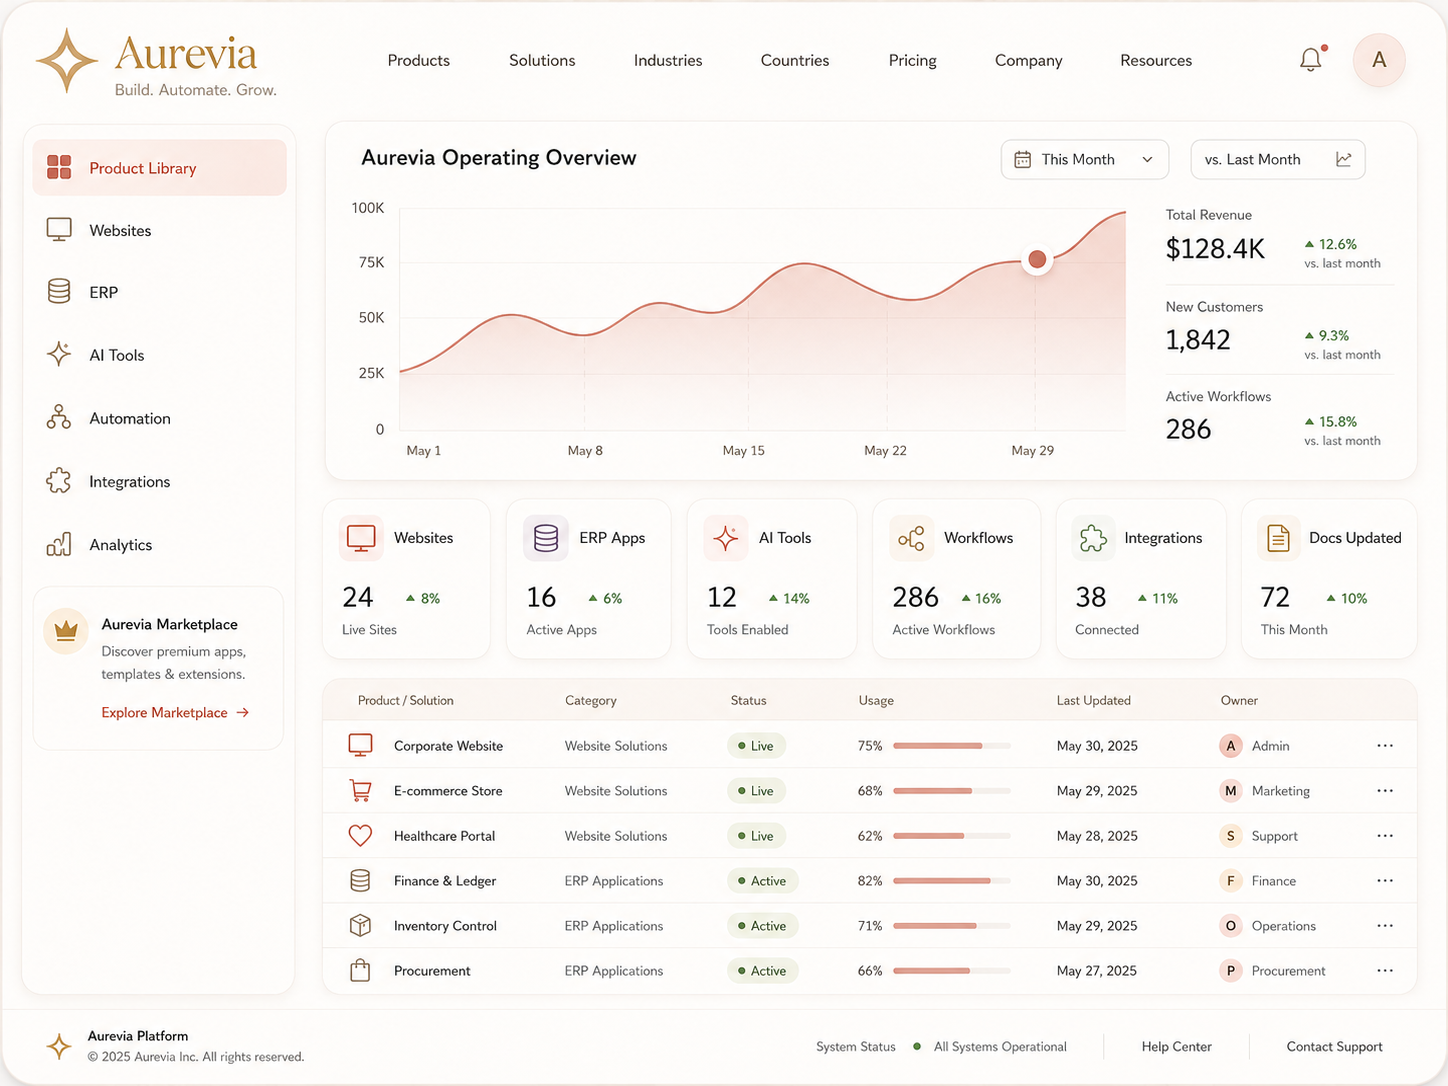Click the ERP Apps card database icon
1448x1086 pixels.
point(546,538)
